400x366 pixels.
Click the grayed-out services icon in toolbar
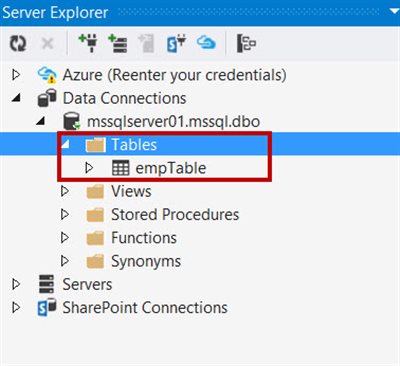(x=146, y=43)
